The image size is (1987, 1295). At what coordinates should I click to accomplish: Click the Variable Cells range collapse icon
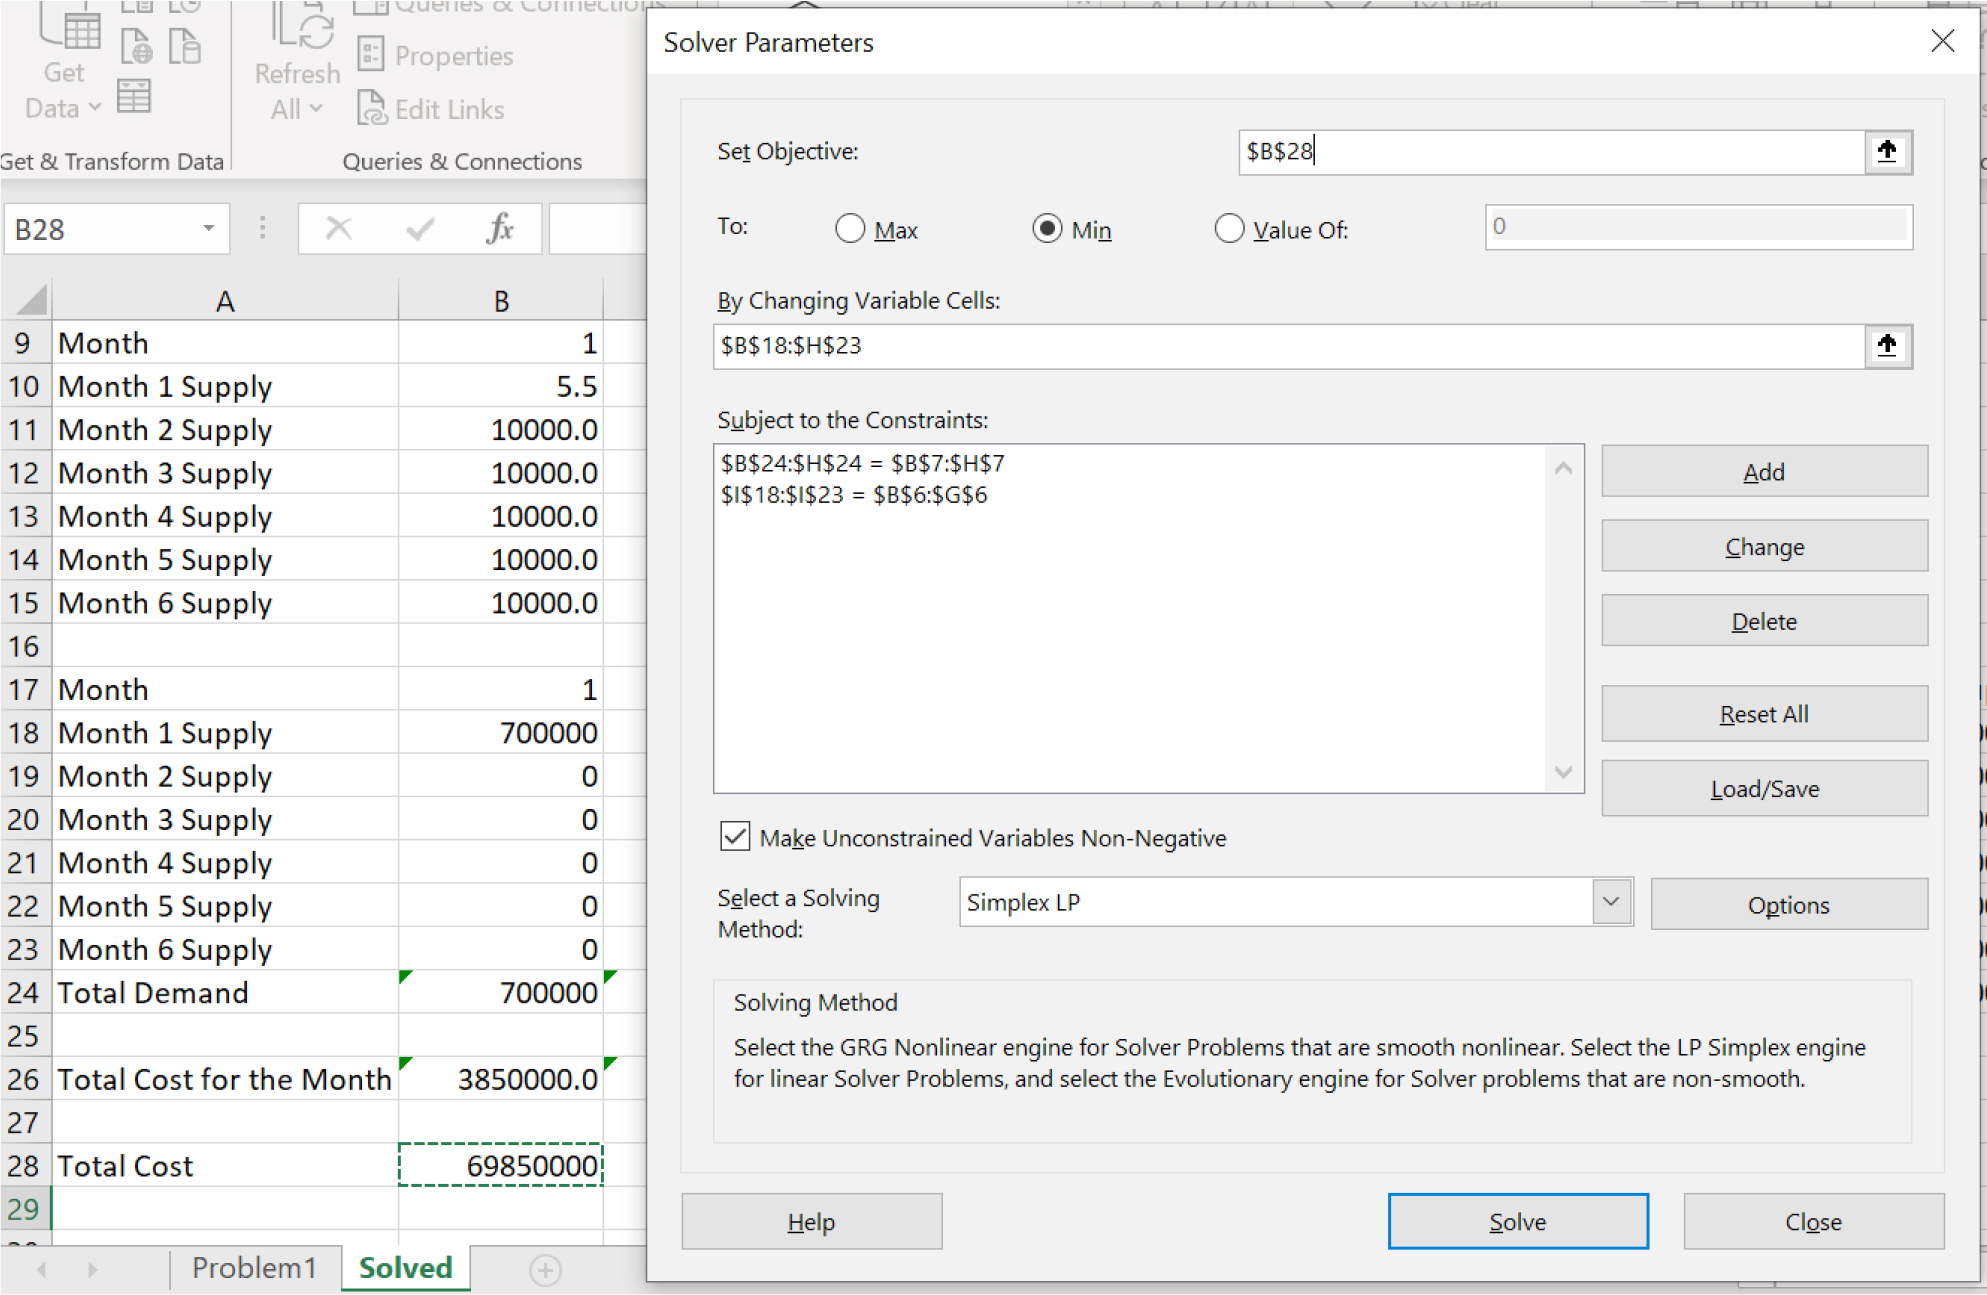click(1887, 346)
